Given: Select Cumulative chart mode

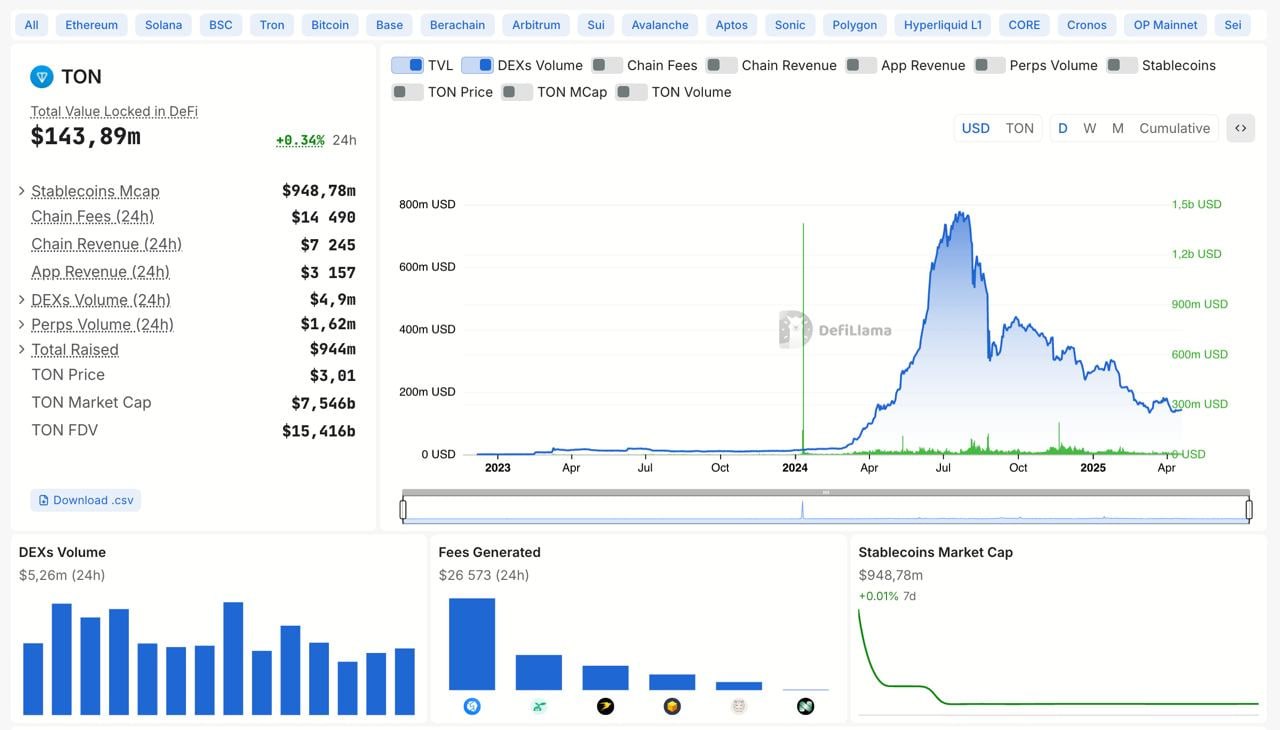Looking at the screenshot, I should pyautogui.click(x=1174, y=128).
